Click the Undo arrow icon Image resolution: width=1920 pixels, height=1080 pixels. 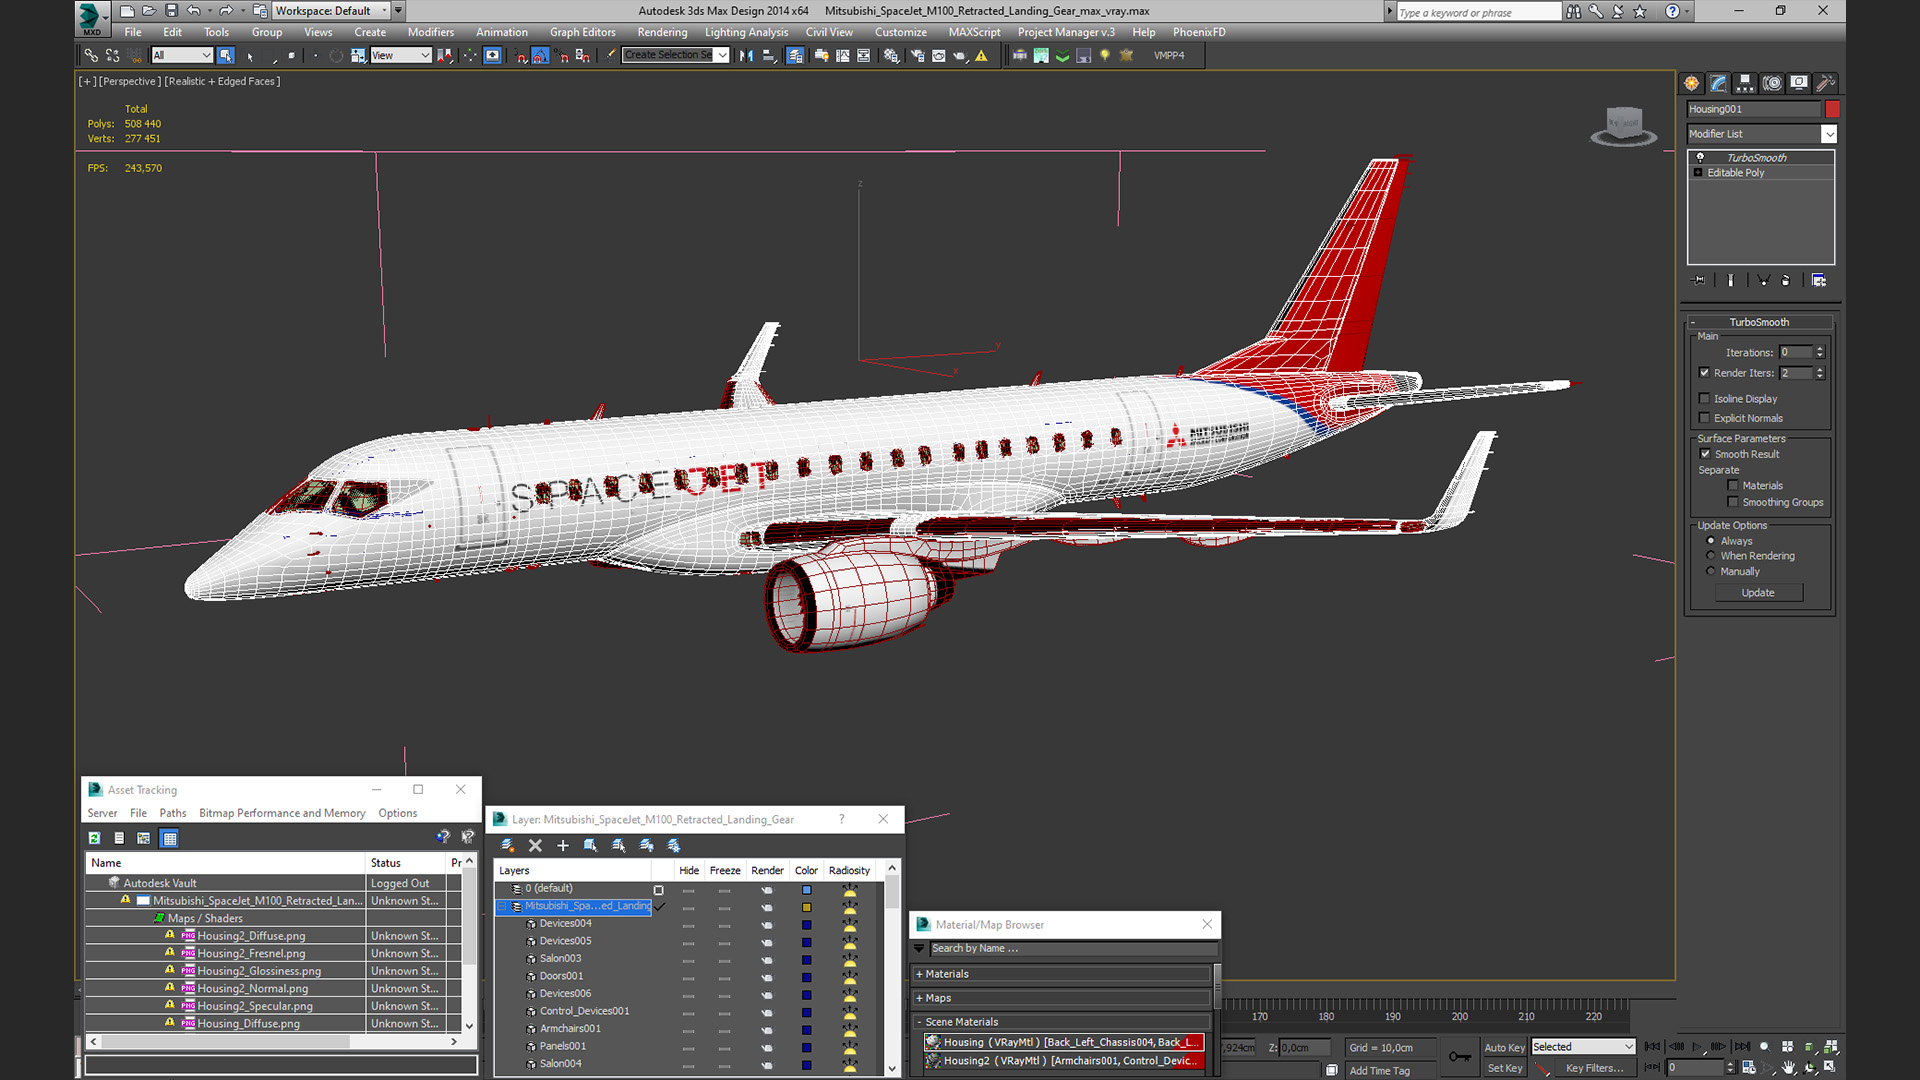pyautogui.click(x=194, y=11)
